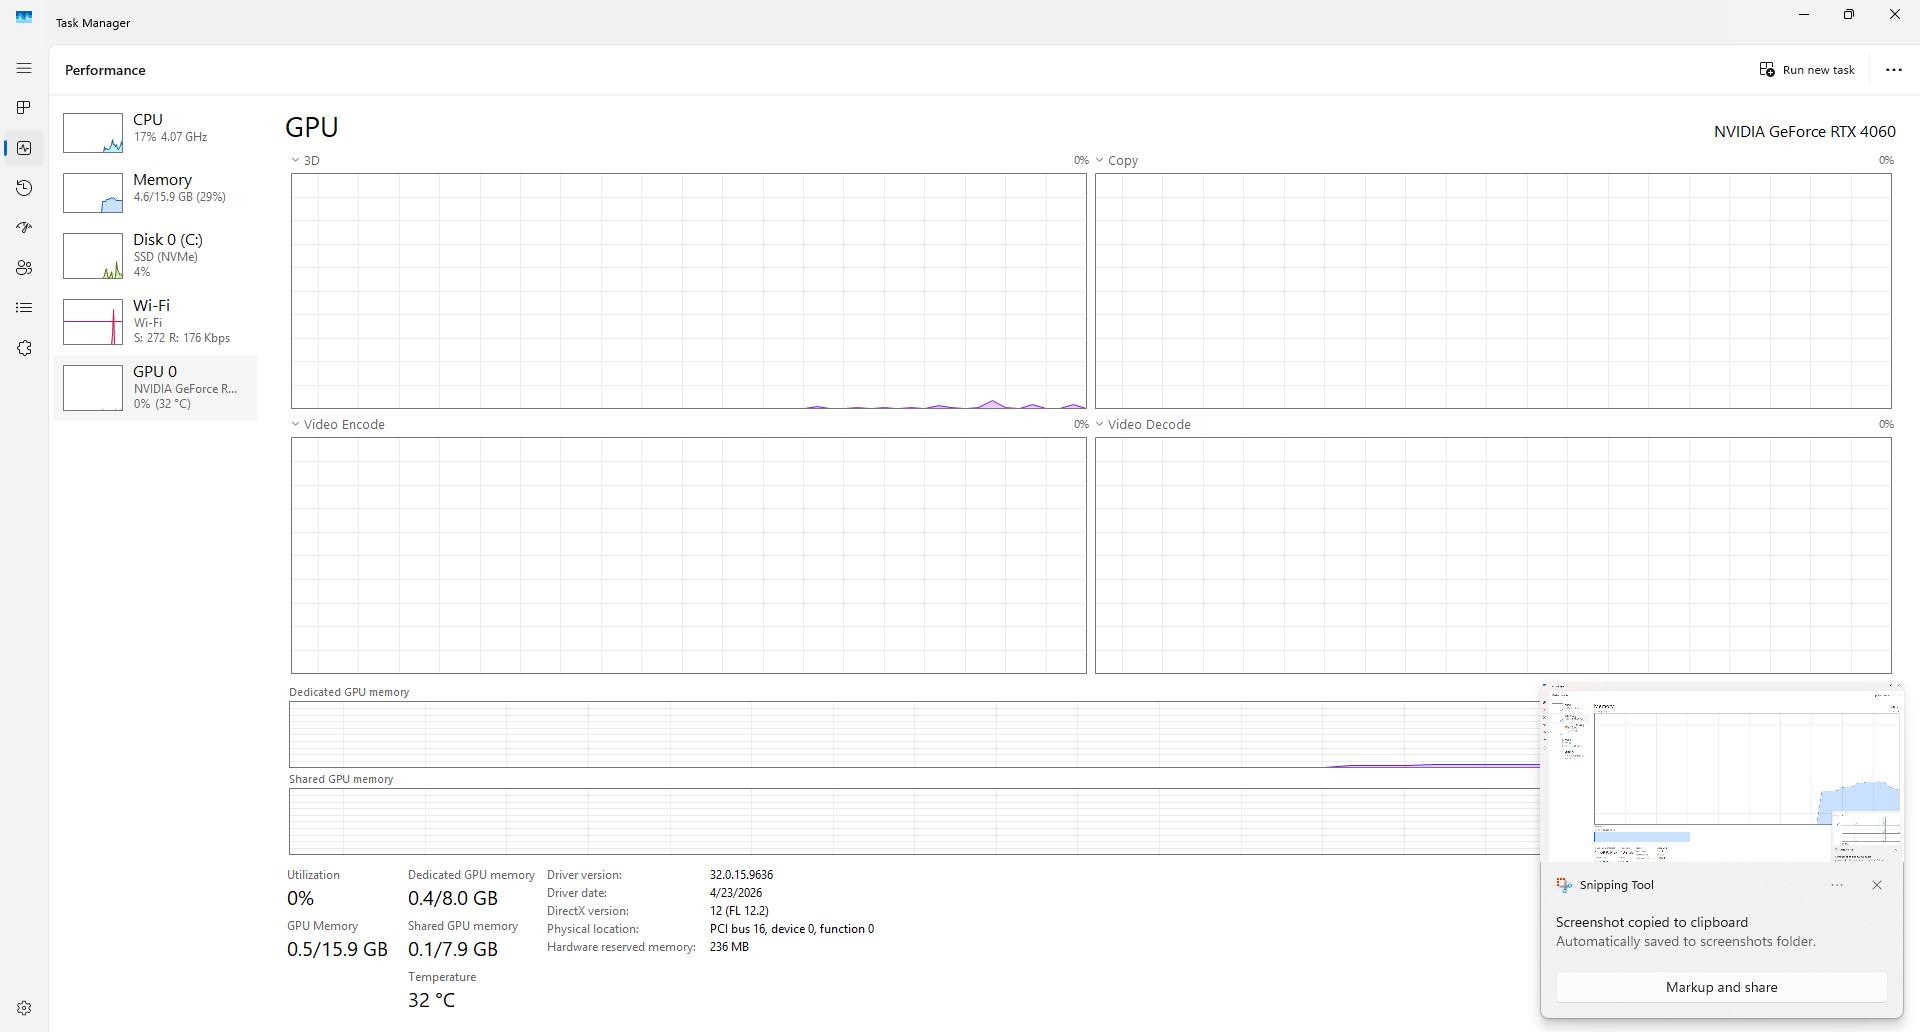1920x1032 pixels.
Task: Click driver version 32.0.15.9636
Action: [741, 875]
